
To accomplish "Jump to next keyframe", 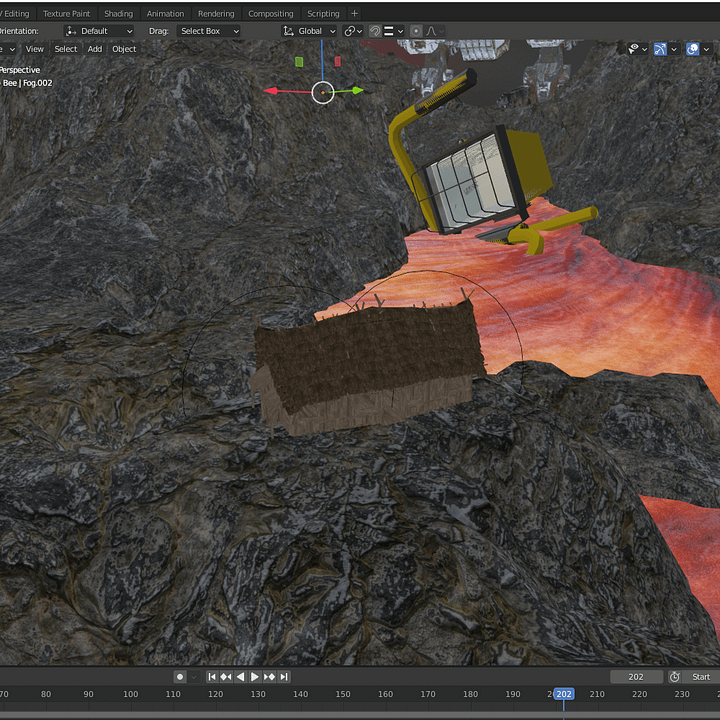I will (x=269, y=676).
